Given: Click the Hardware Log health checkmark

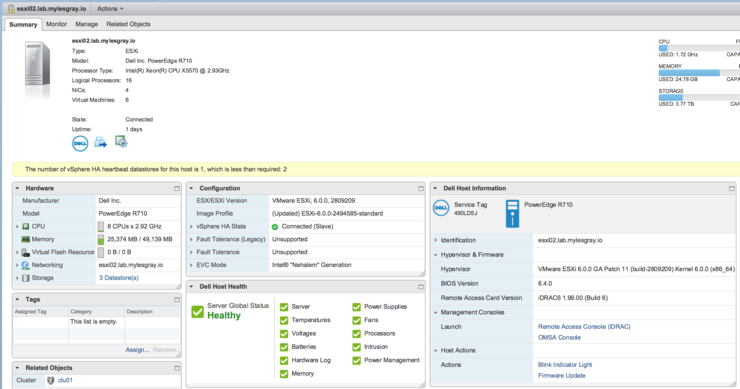Looking at the screenshot, I should tap(284, 360).
